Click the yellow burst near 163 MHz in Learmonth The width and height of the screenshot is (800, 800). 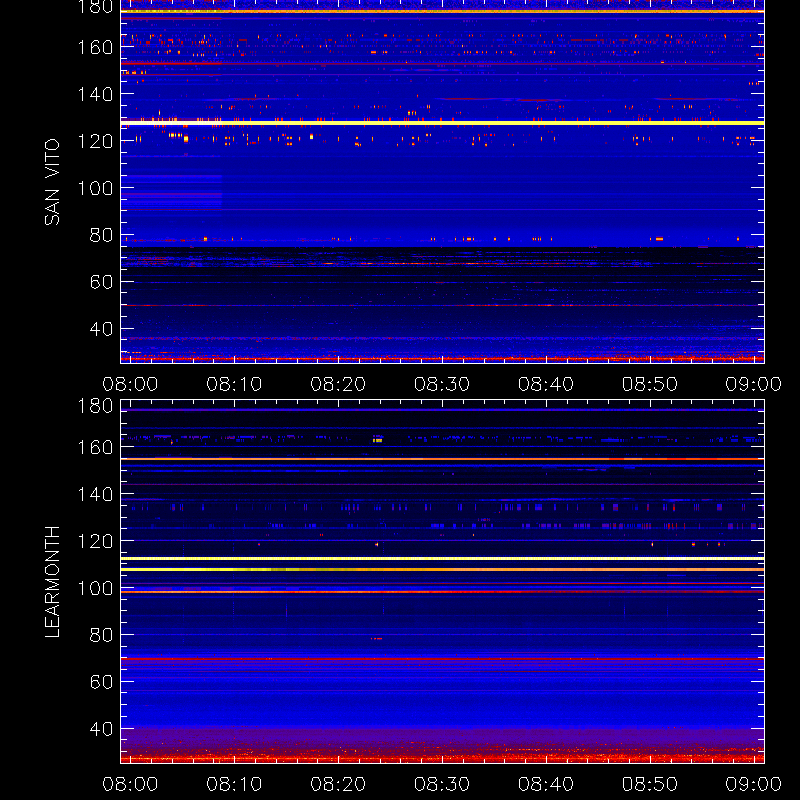coord(378,439)
